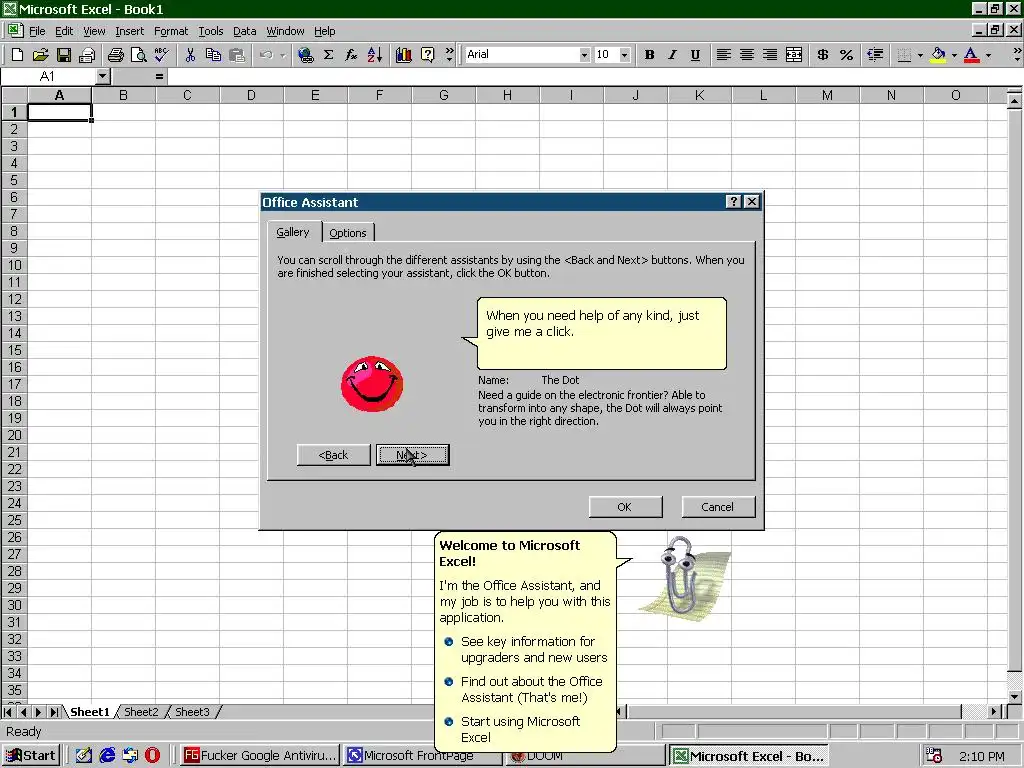Click the Borders toolbar icon
This screenshot has height=768, width=1024.
904,55
